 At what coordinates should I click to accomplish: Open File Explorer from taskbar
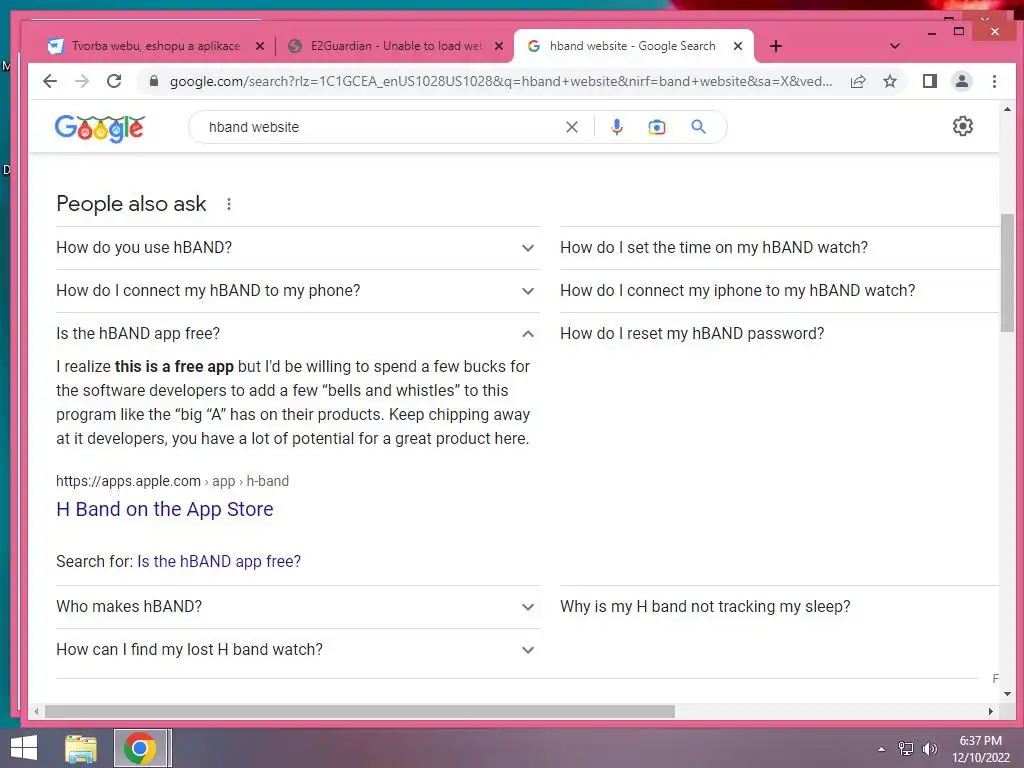(x=81, y=748)
